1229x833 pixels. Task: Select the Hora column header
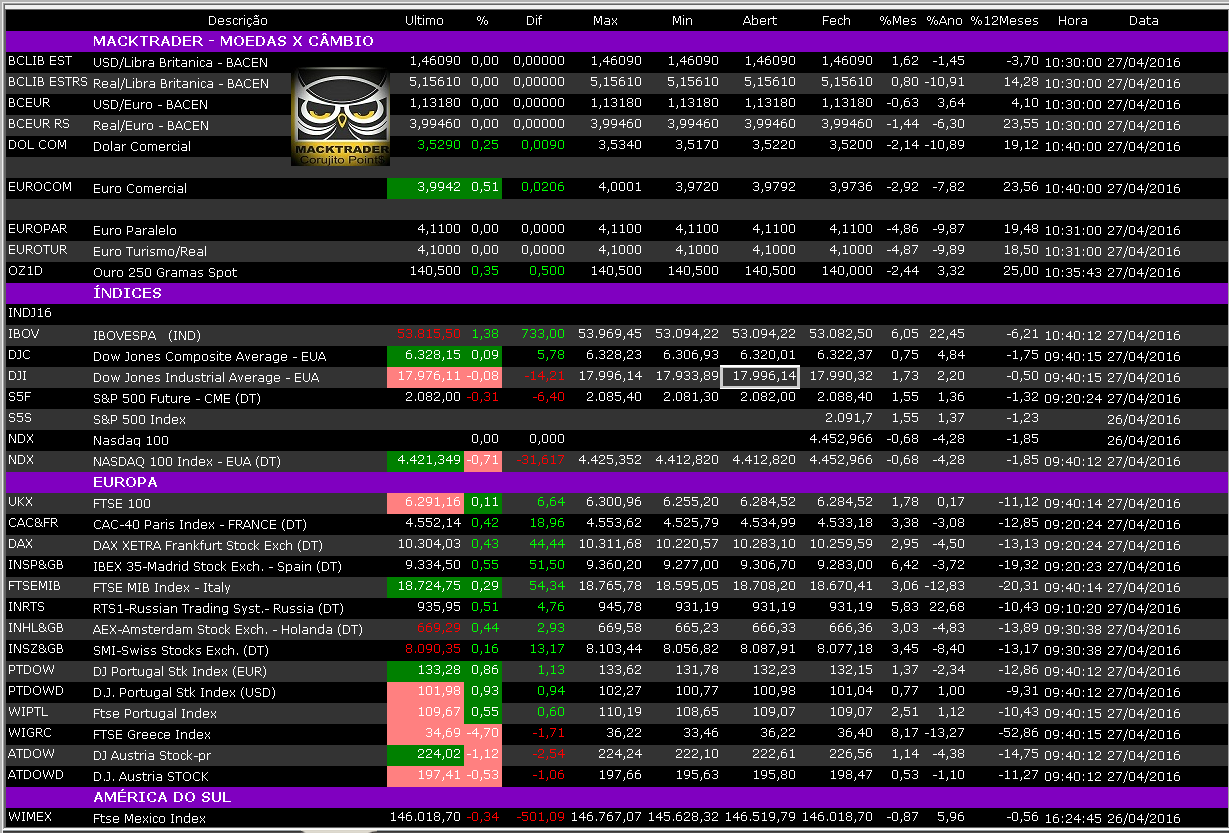[x=1073, y=20]
